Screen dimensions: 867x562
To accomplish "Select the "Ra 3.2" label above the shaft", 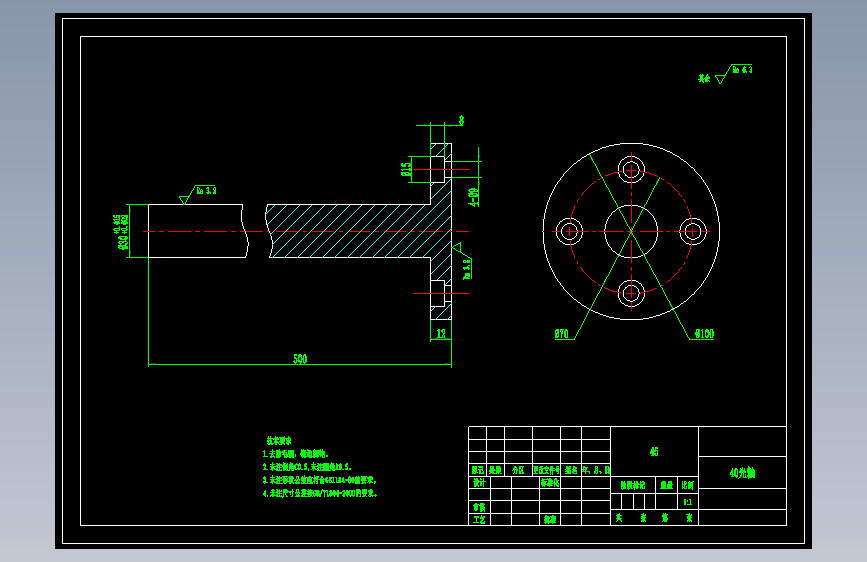I will tap(206, 190).
